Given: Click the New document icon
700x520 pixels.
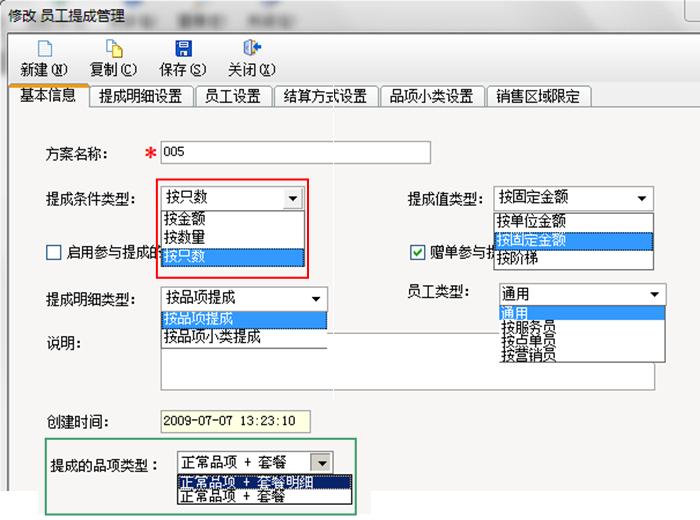Looking at the screenshot, I should click(x=44, y=48).
